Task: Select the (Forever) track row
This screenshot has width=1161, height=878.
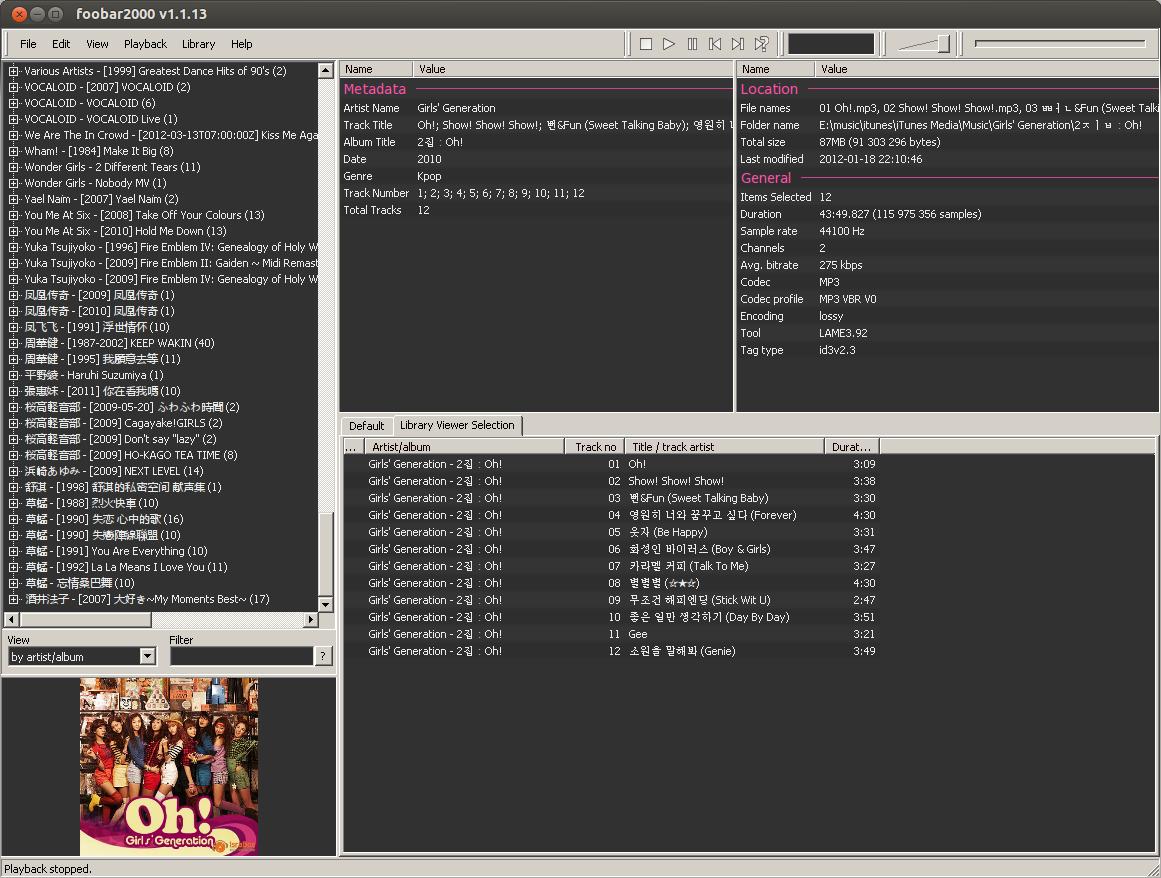Action: [x=612, y=515]
